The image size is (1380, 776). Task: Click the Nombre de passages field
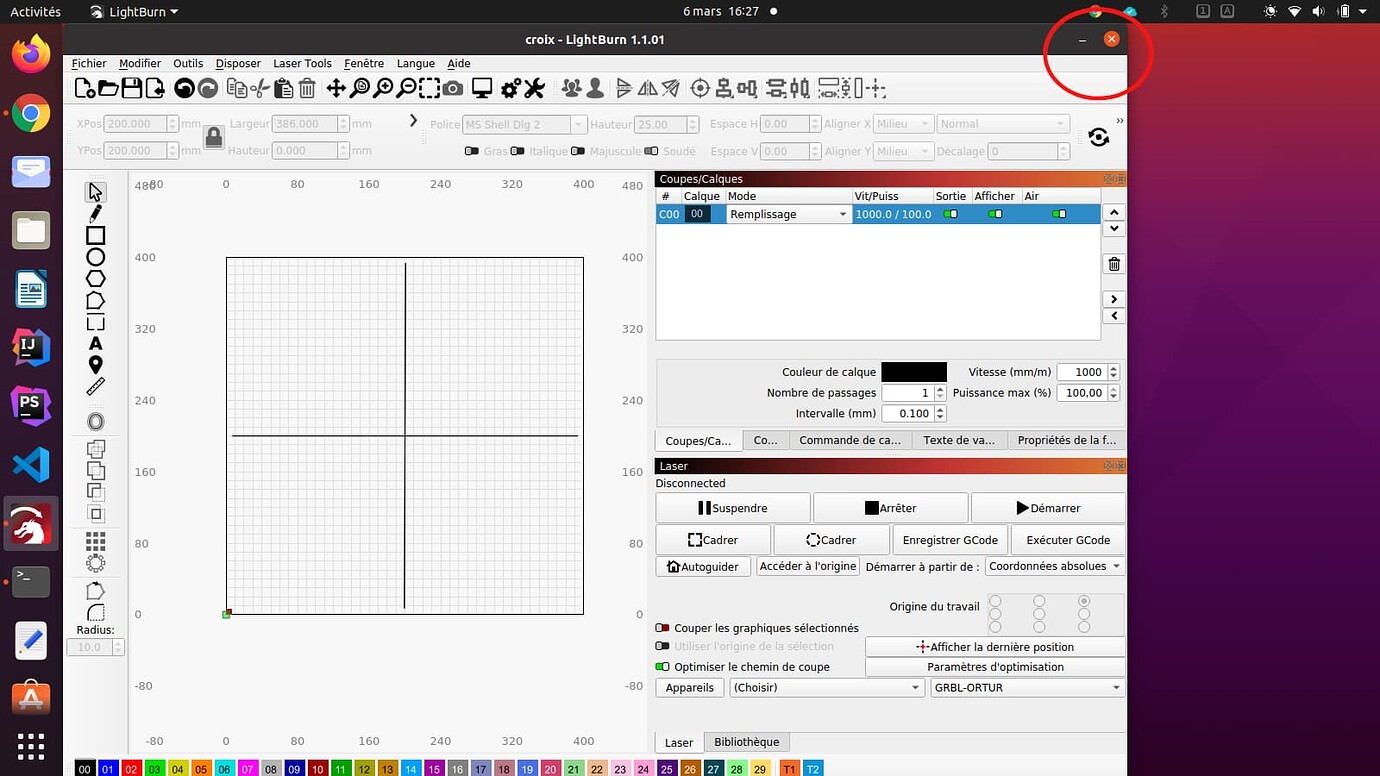908,393
